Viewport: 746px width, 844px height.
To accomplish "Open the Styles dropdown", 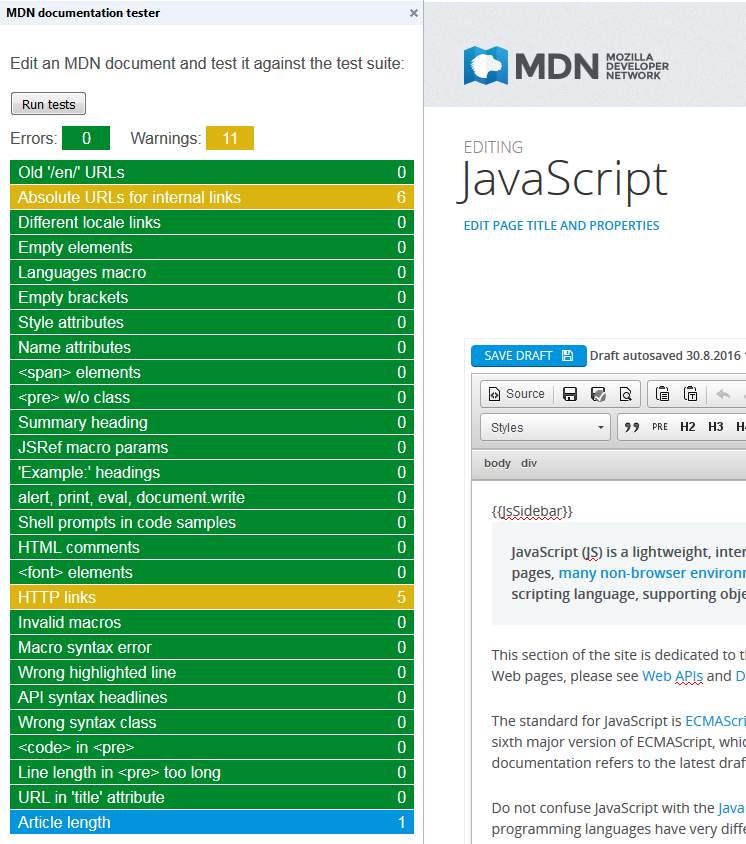I will tap(545, 427).
